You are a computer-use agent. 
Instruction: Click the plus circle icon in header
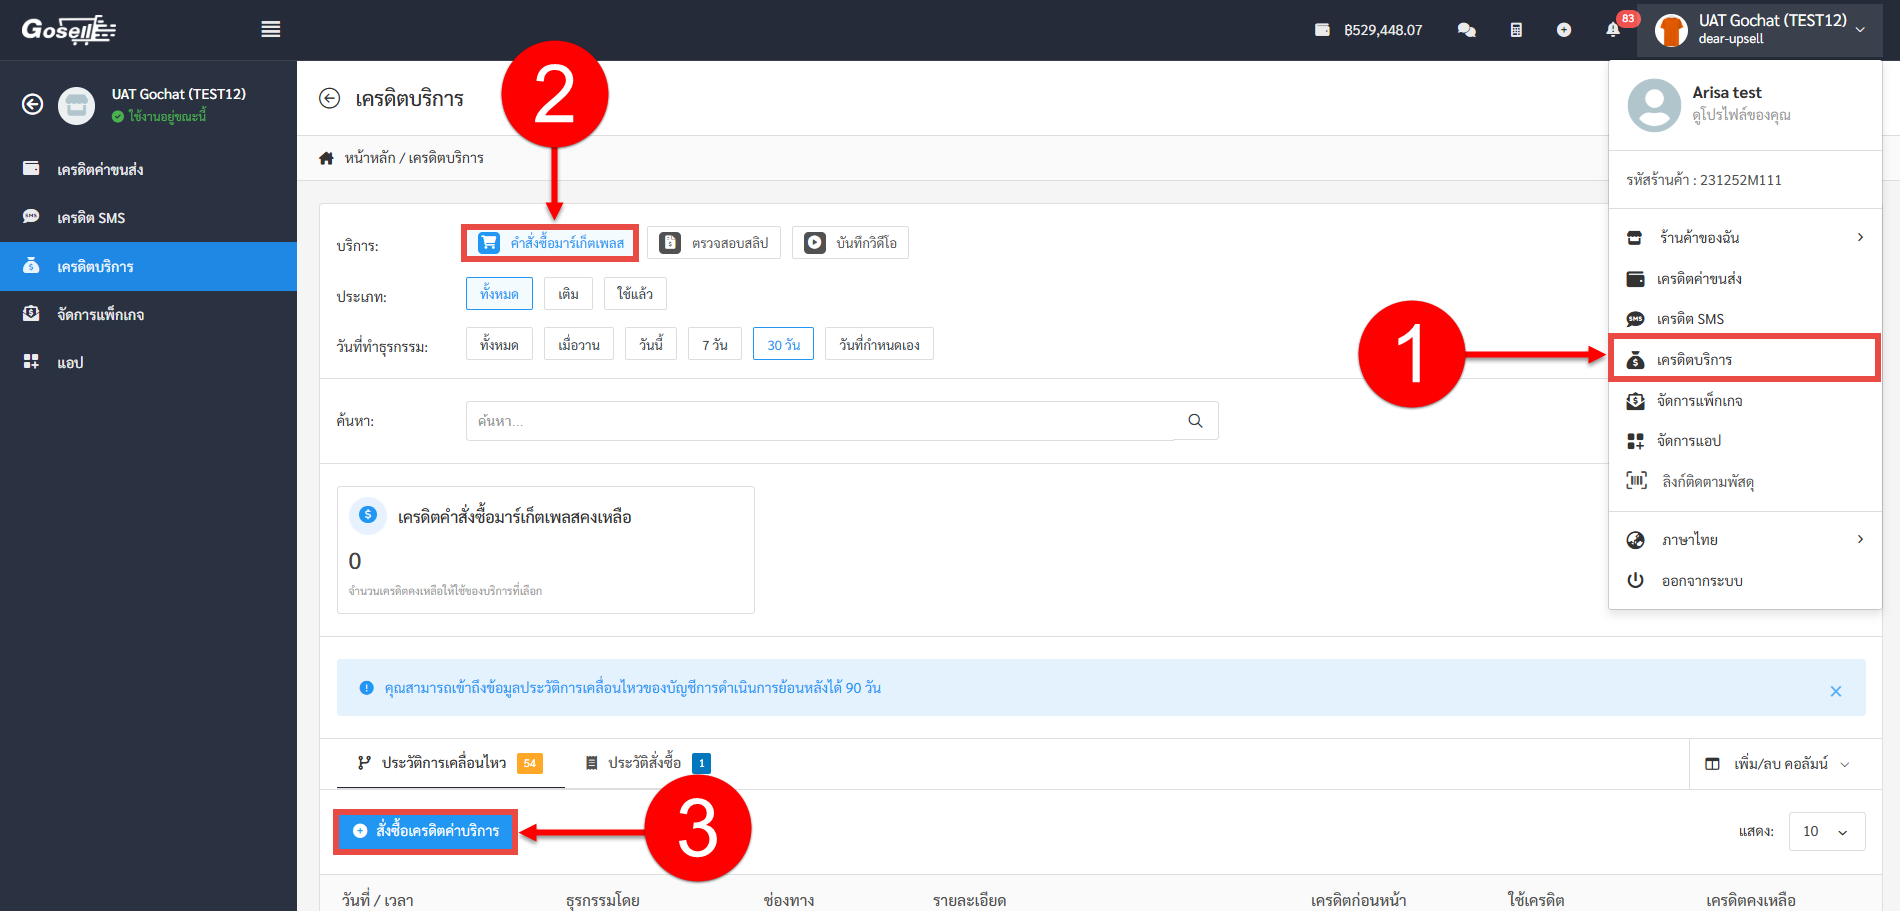tap(1564, 30)
